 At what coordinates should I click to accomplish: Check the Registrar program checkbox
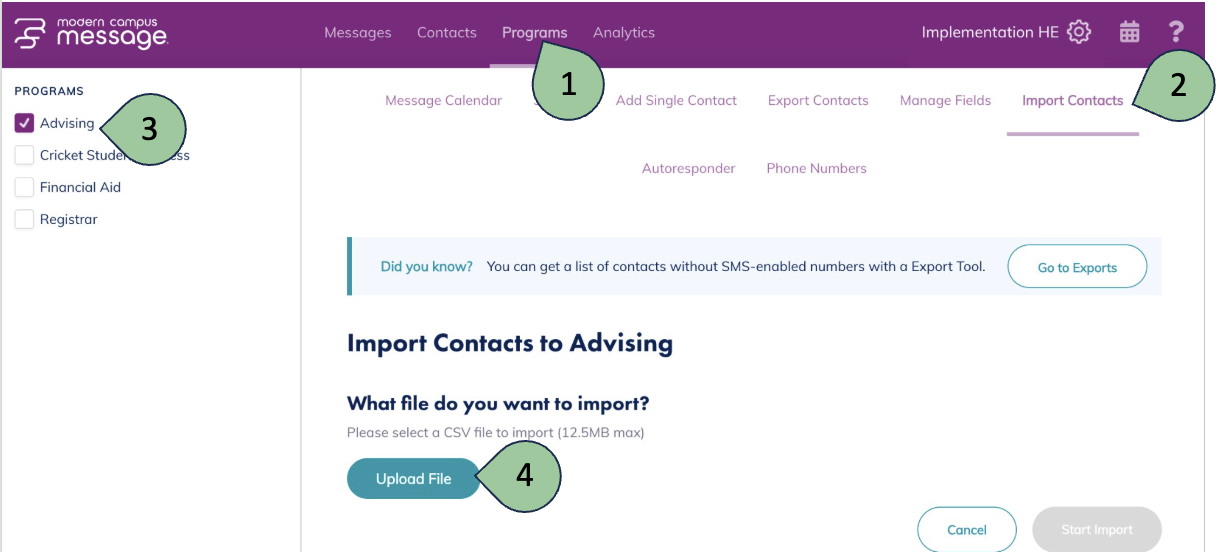click(x=25, y=220)
